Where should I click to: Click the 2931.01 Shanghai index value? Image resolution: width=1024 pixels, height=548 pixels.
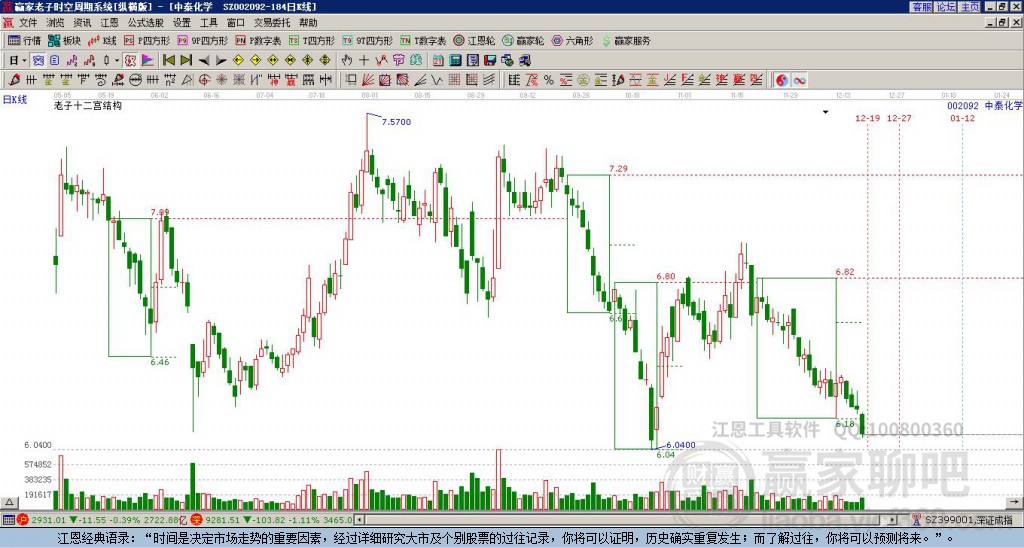point(48,520)
